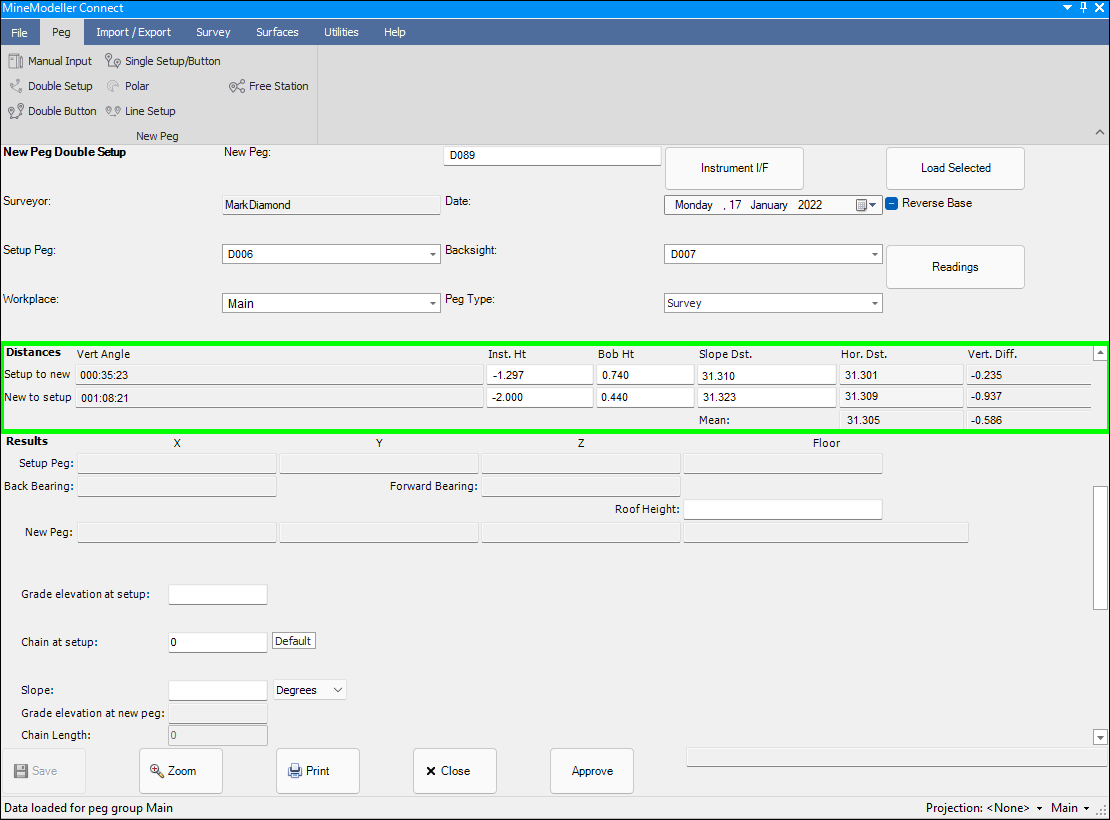Choose the Line Setup icon
The width and height of the screenshot is (1110, 820).
113,111
